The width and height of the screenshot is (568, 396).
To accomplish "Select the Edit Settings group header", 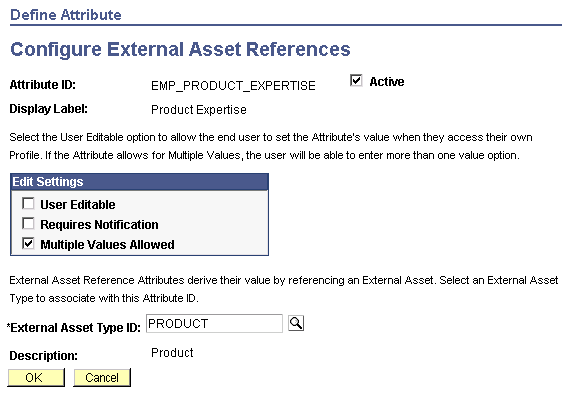I will 139,182.
